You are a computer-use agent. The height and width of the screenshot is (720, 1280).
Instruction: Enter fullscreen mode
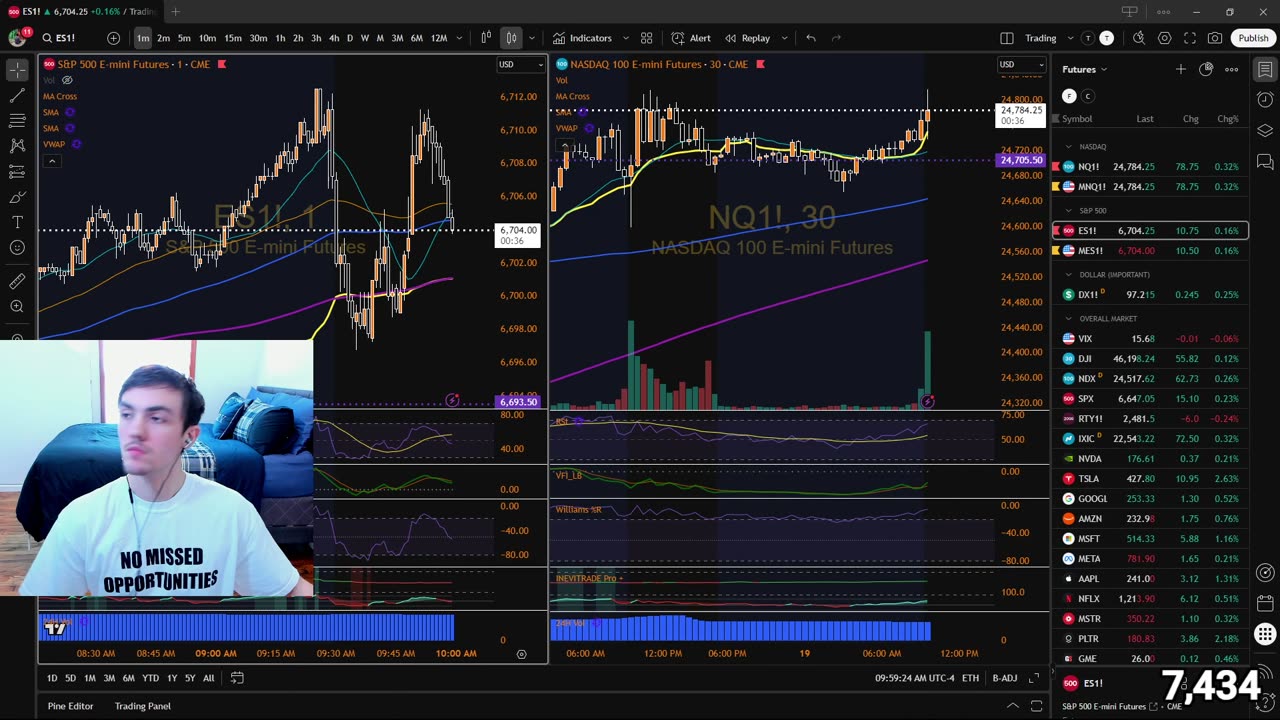point(1190,38)
